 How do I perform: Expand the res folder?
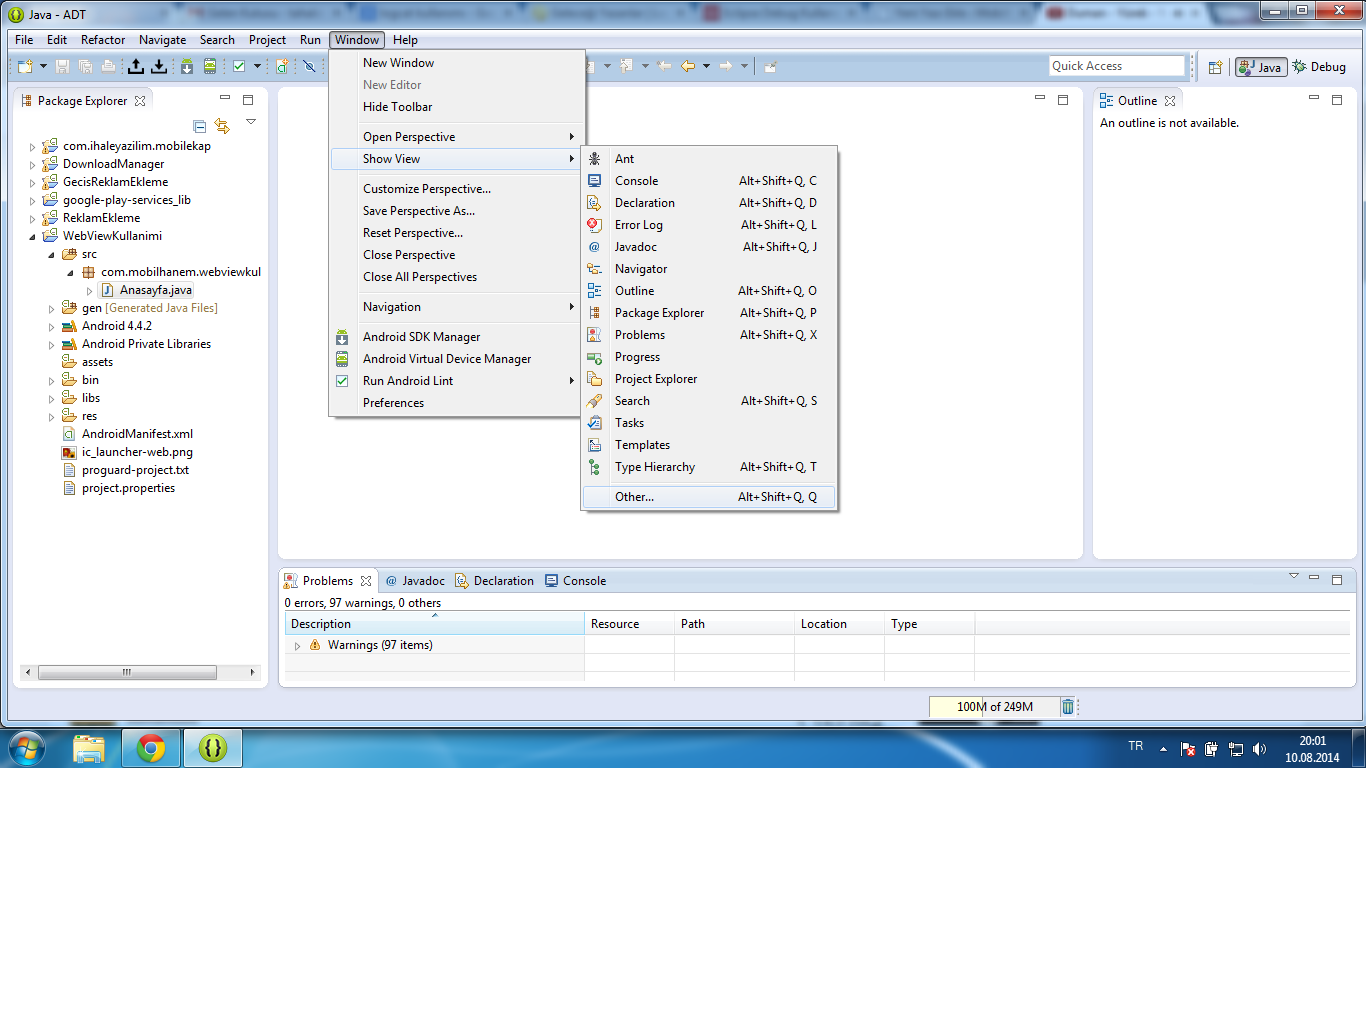(x=52, y=417)
